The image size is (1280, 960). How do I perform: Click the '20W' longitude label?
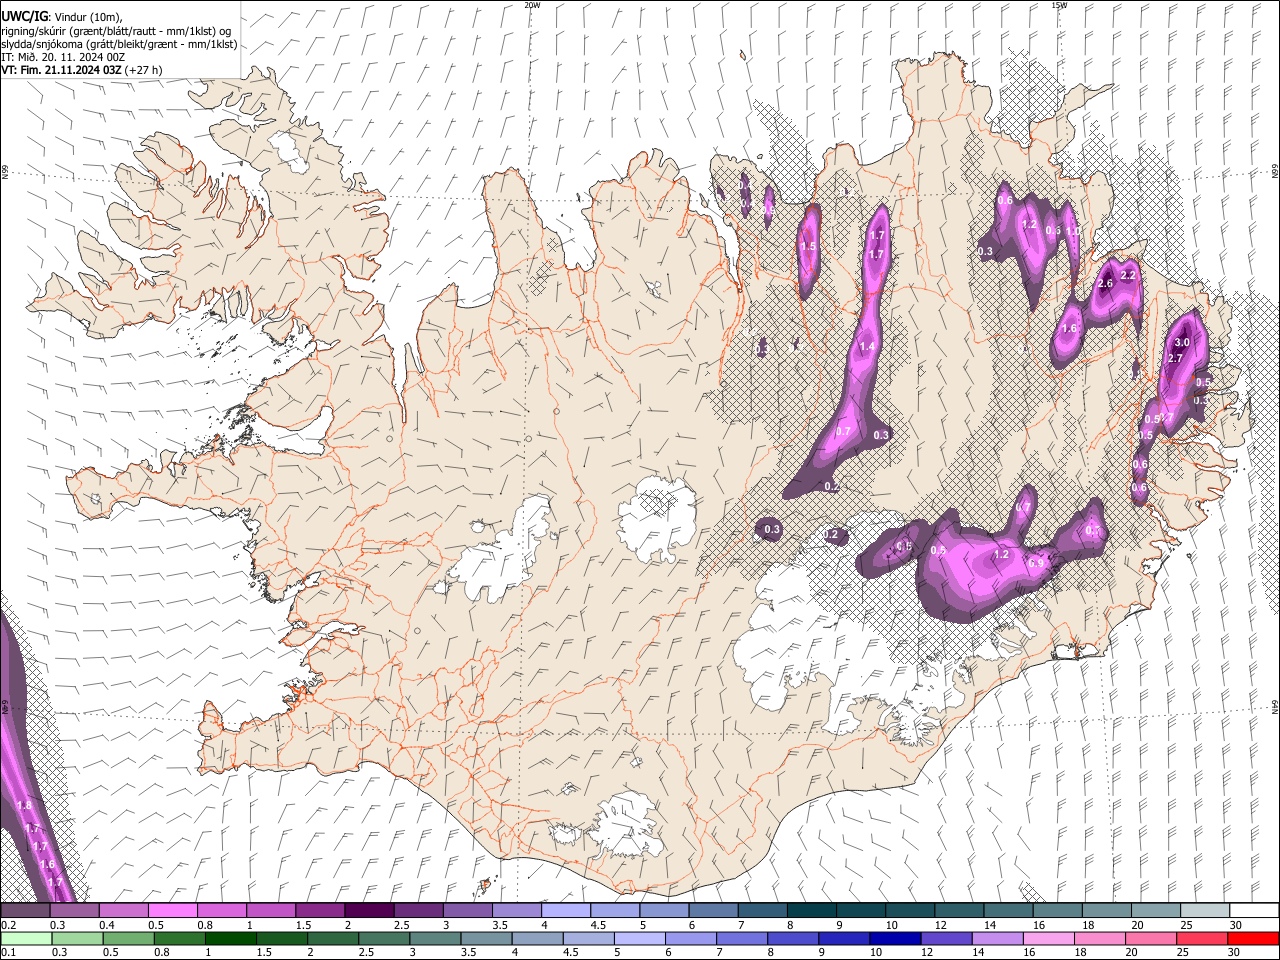532,5
